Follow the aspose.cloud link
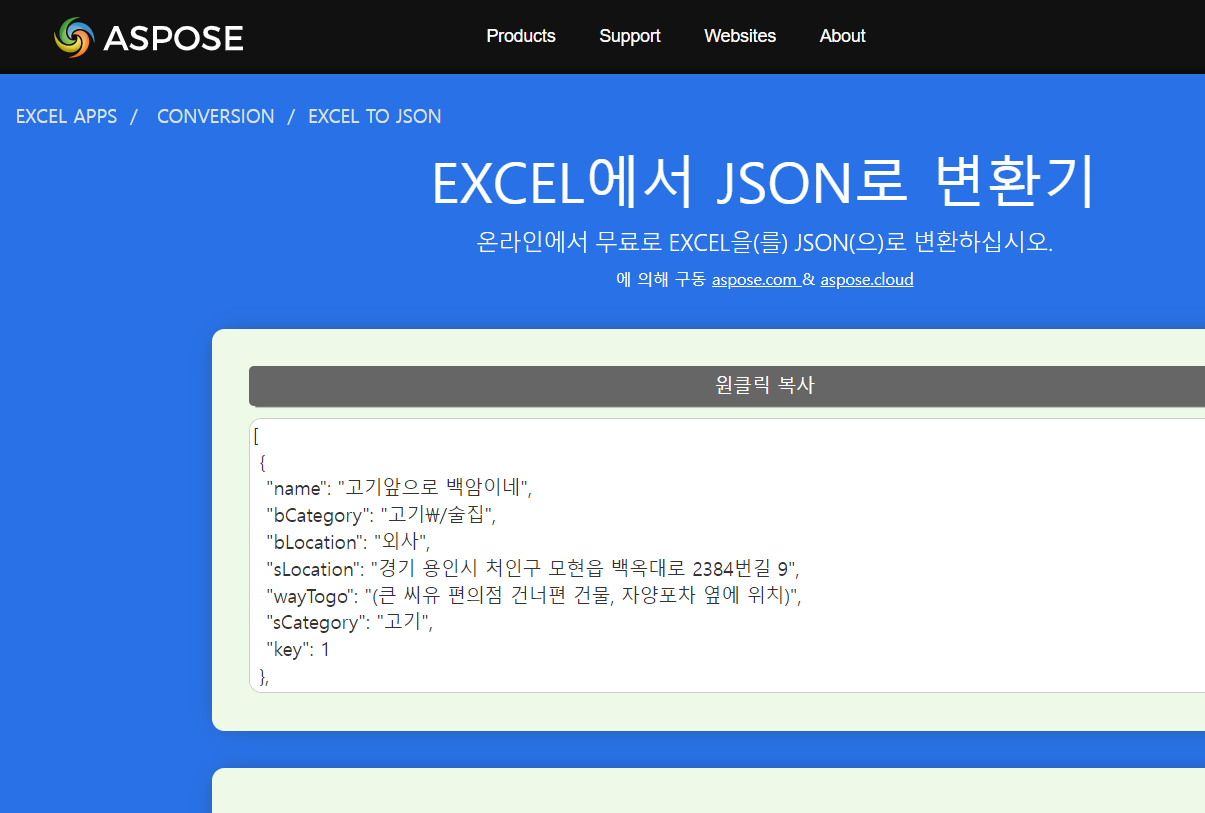Viewport: 1205px width, 813px height. (x=867, y=280)
